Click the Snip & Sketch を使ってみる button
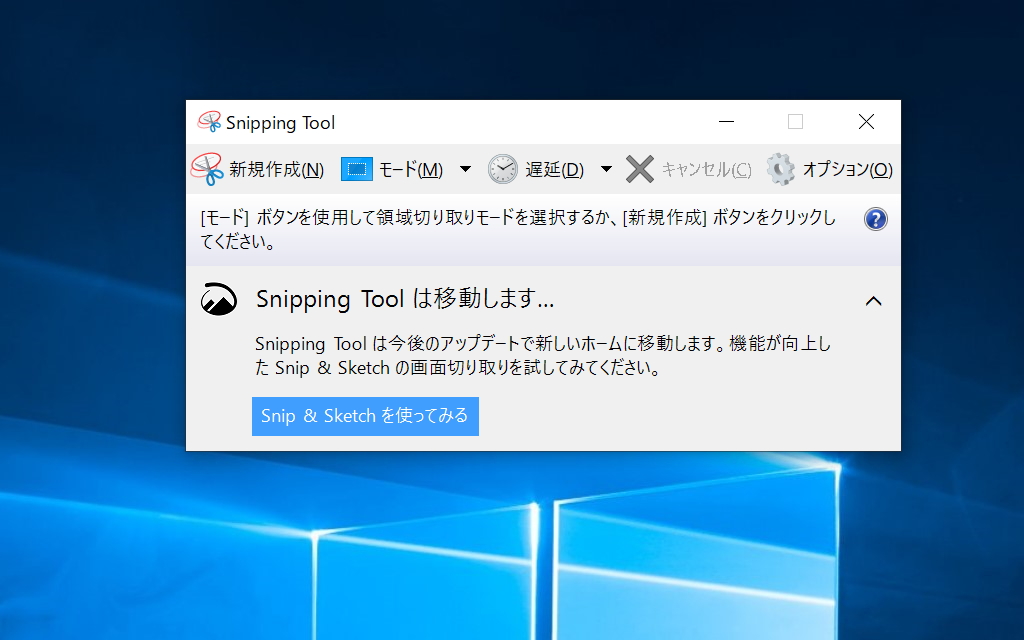The width and height of the screenshot is (1024, 640). click(x=365, y=416)
